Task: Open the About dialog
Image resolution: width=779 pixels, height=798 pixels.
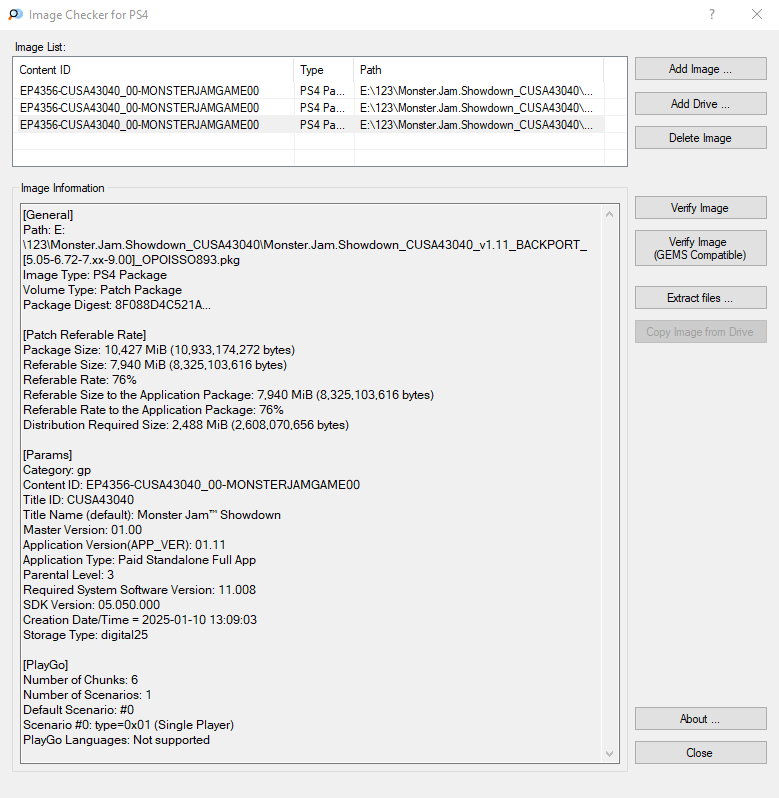Action: click(x=700, y=719)
